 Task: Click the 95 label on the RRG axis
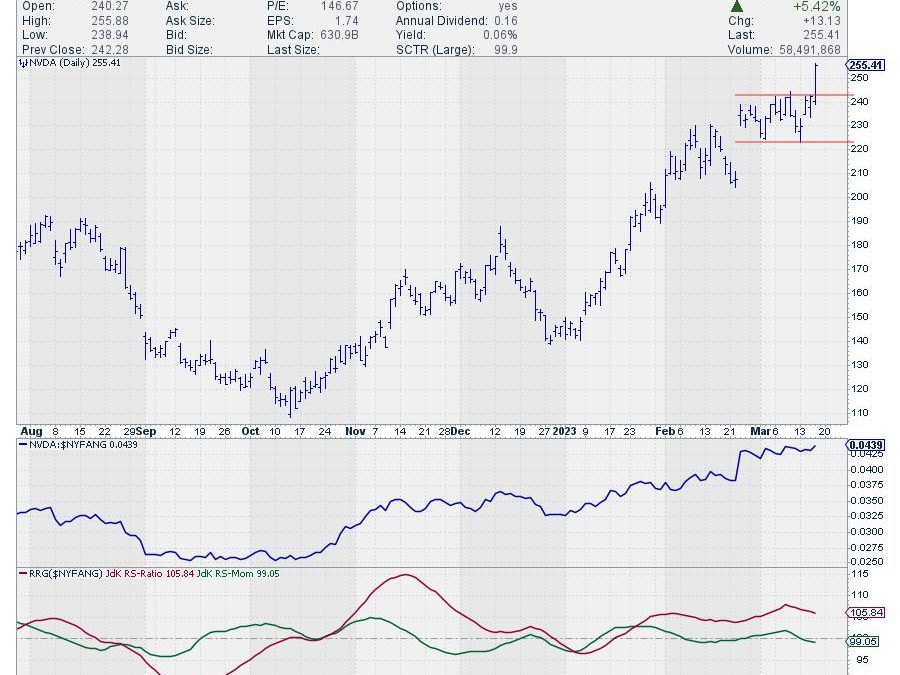coord(862,660)
